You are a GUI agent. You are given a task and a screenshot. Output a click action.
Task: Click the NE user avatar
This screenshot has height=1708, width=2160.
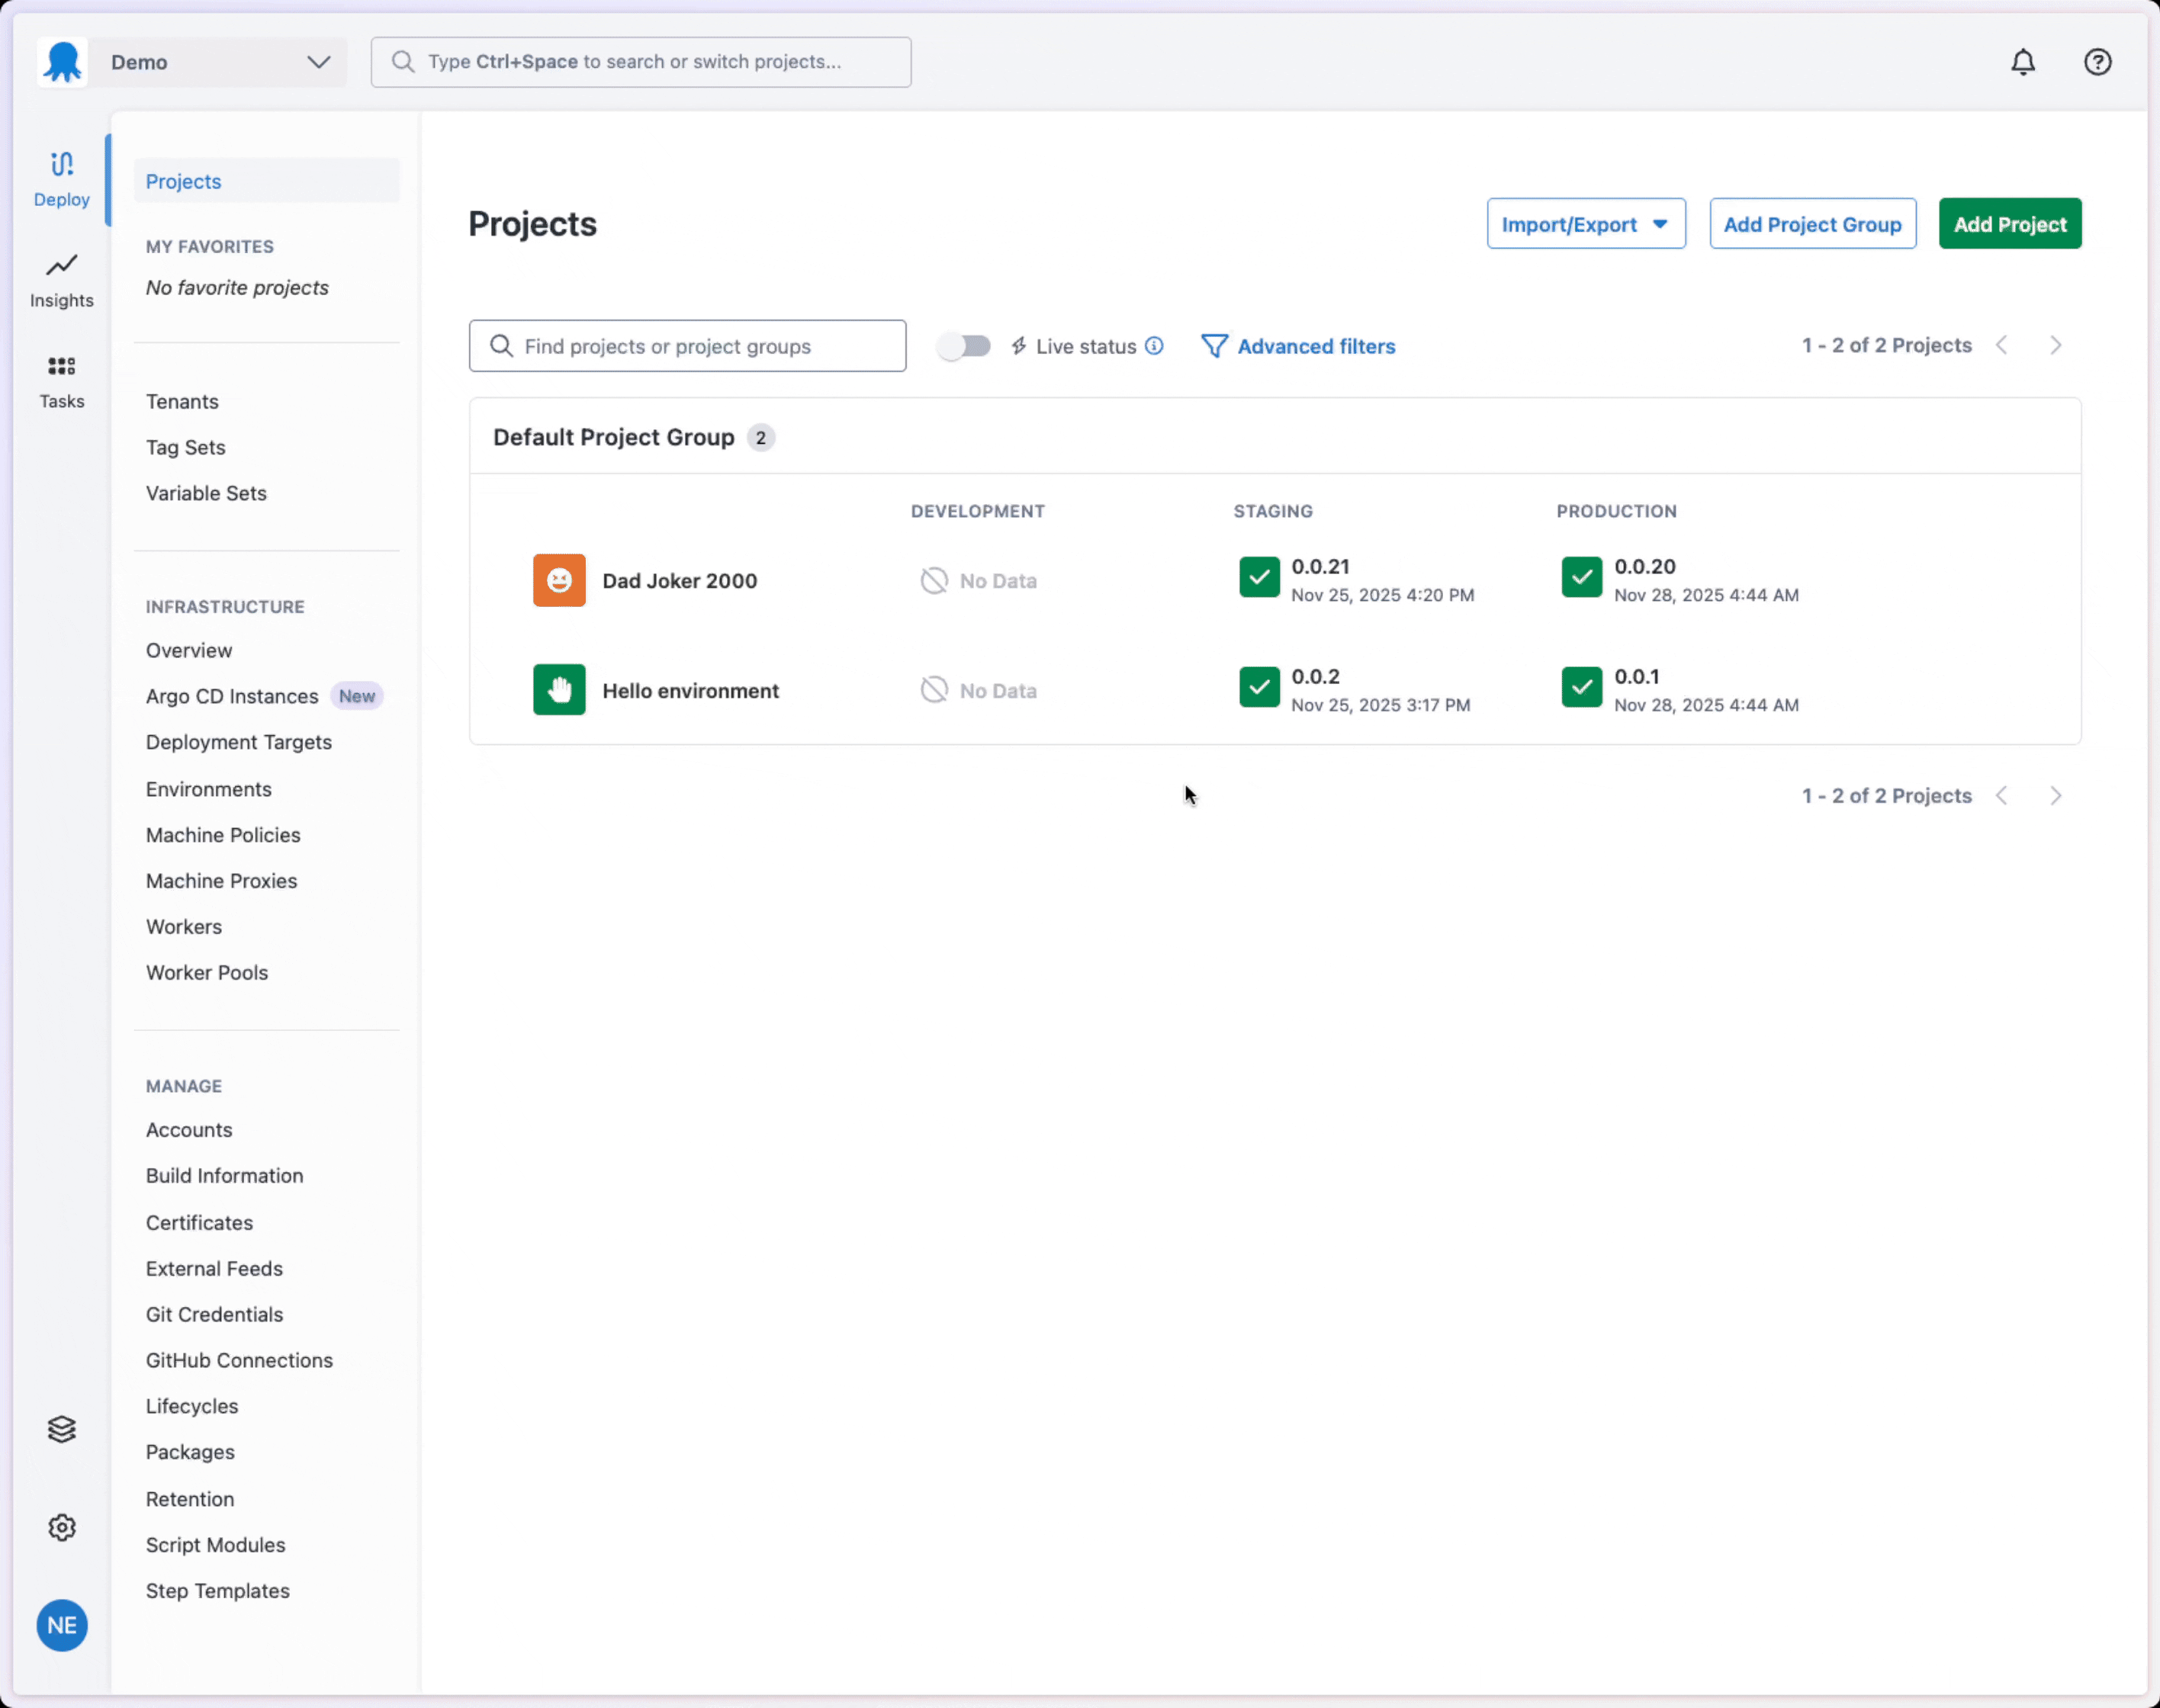pyautogui.click(x=61, y=1625)
